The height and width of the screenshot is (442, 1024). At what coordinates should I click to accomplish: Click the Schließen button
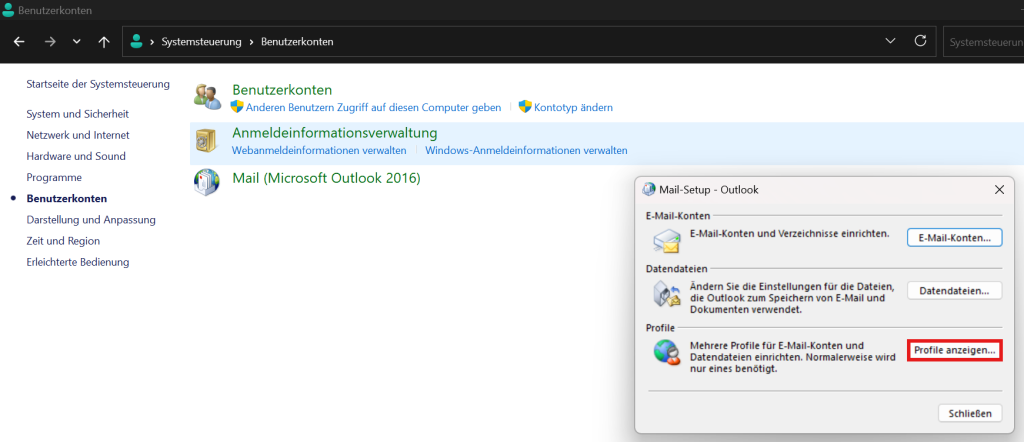tap(970, 413)
